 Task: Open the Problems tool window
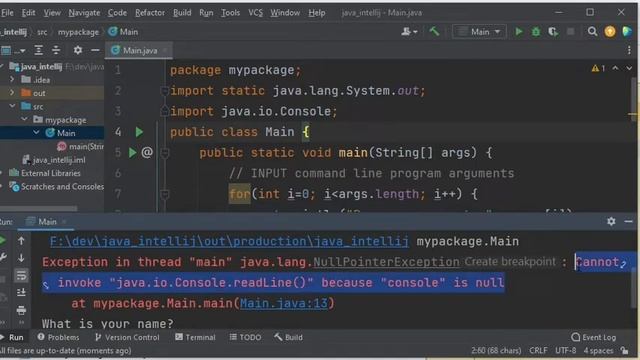coord(58,337)
